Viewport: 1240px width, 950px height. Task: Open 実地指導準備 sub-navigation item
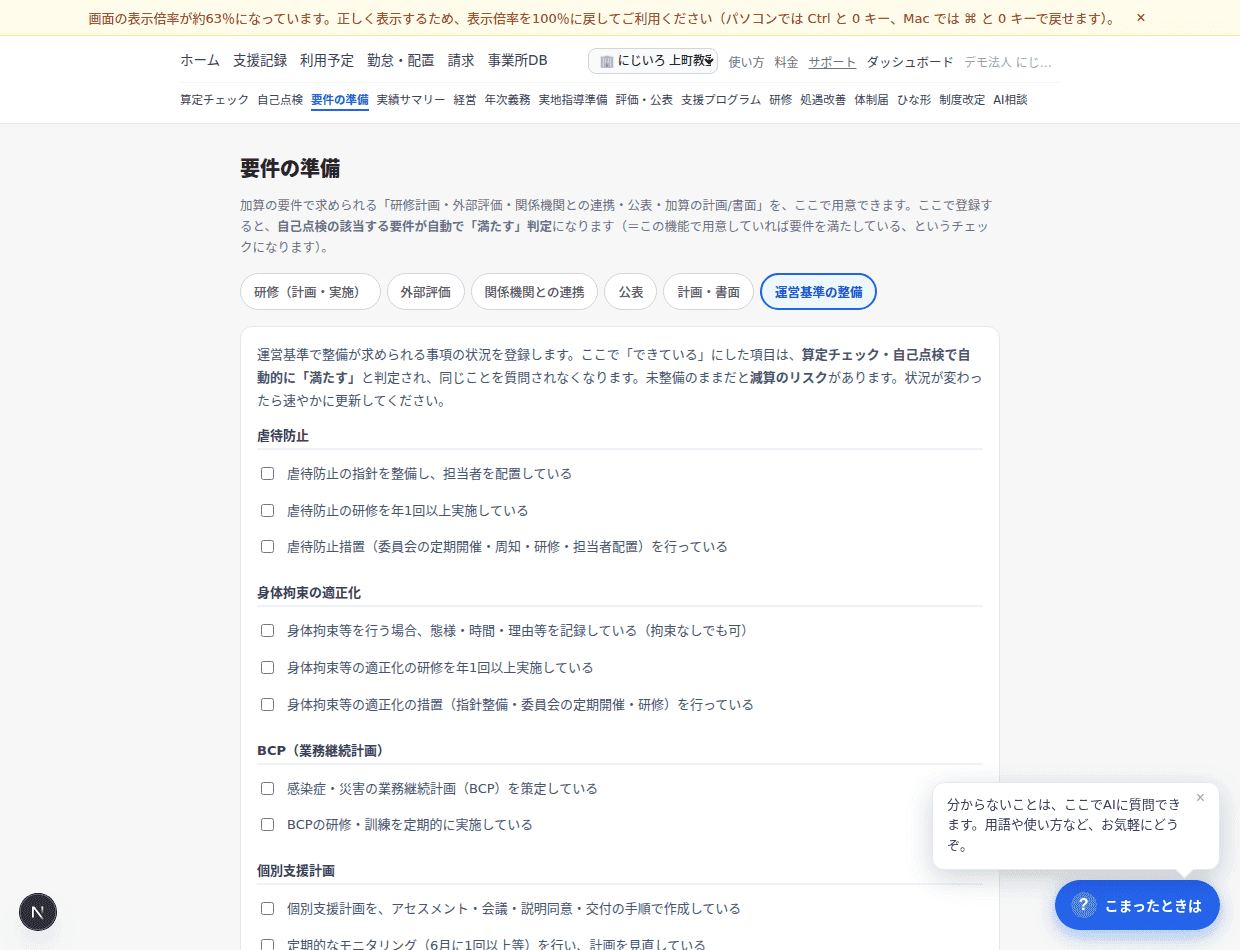coord(573,100)
